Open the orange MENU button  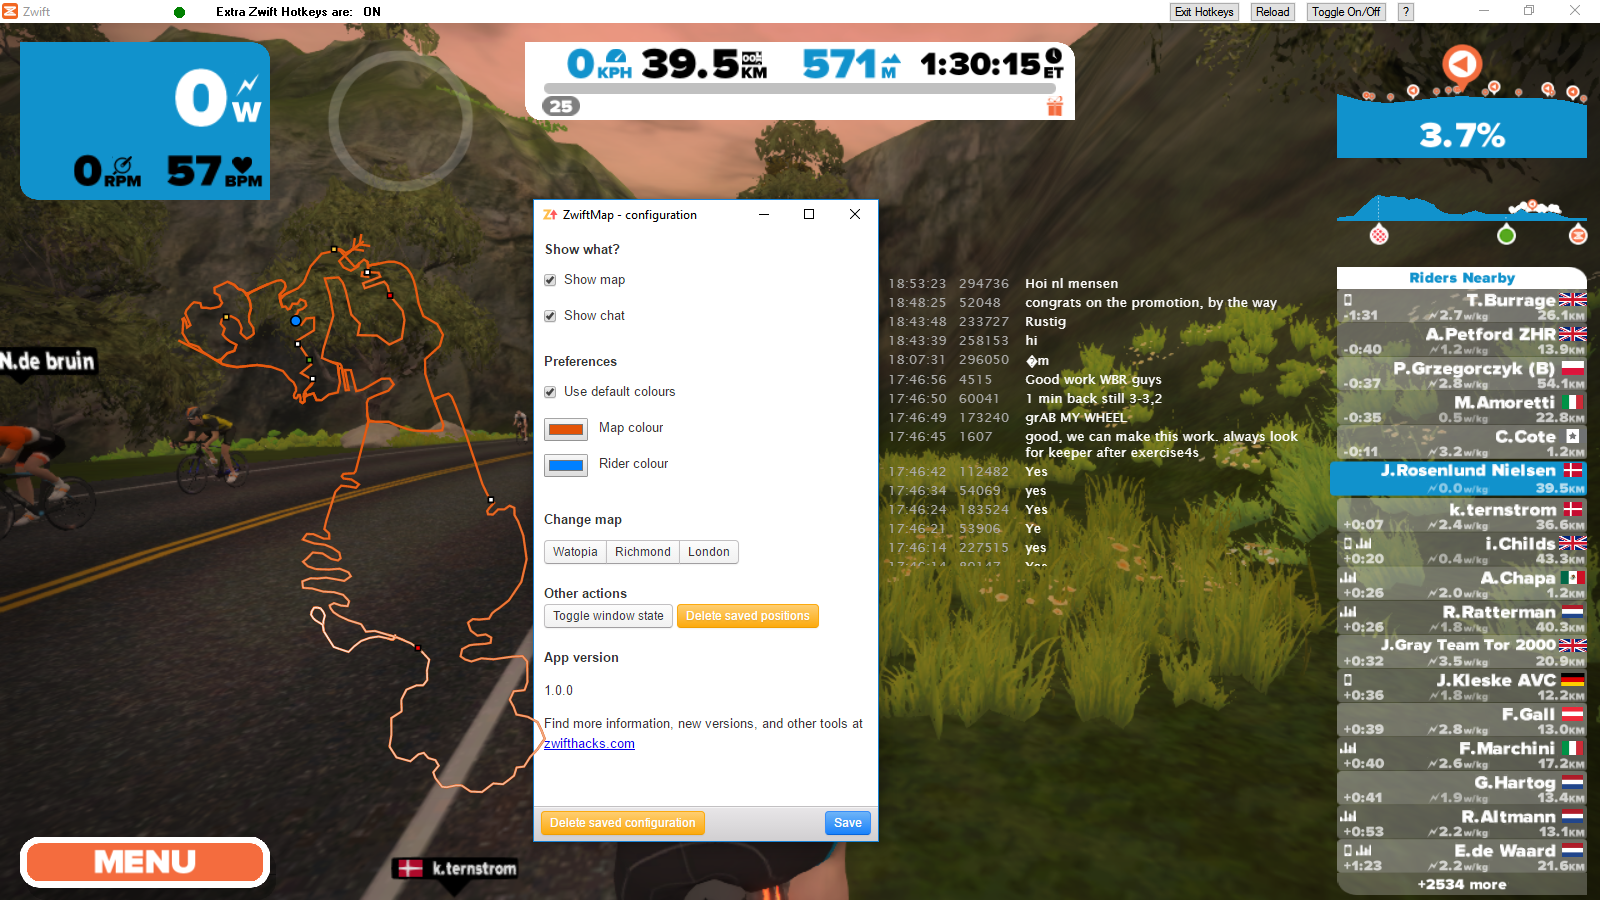click(145, 862)
